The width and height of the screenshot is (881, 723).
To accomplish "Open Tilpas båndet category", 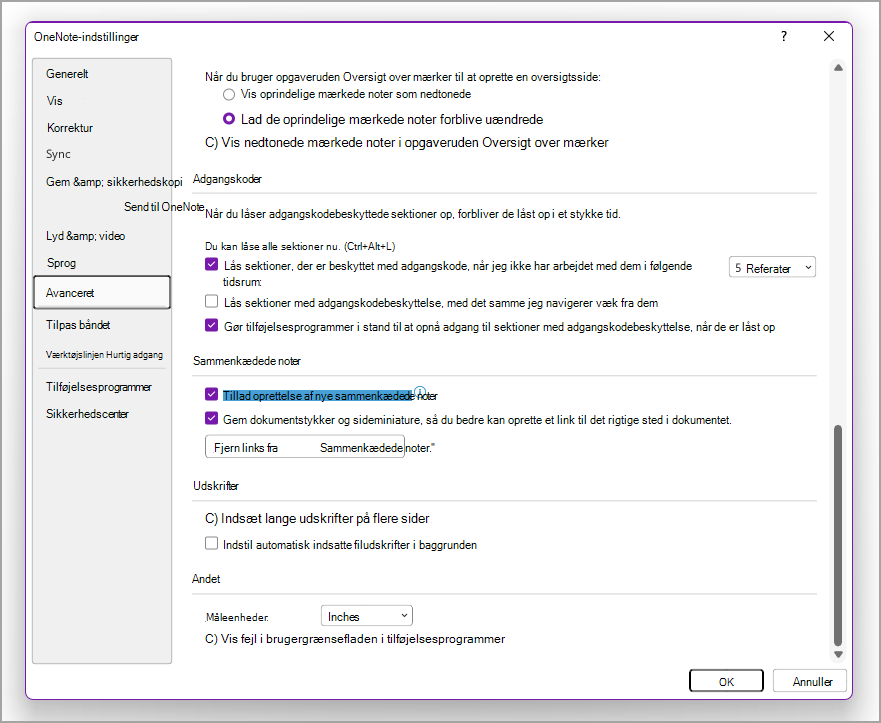I will pos(78,325).
